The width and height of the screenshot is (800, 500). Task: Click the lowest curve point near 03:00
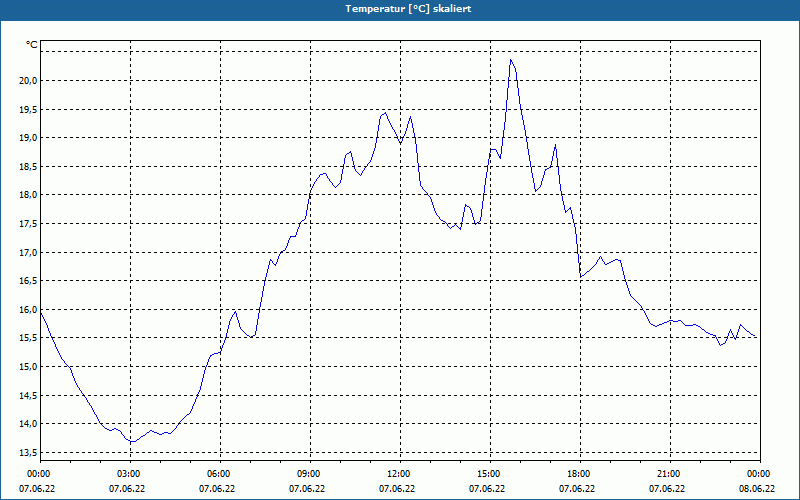[x=133, y=441]
